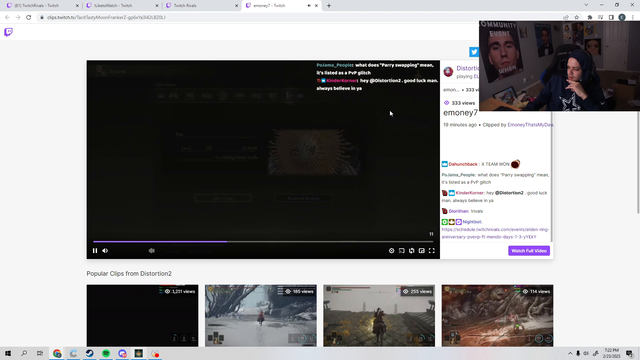Open Task View on the taskbar
The width and height of the screenshot is (640, 360).
[x=40, y=353]
